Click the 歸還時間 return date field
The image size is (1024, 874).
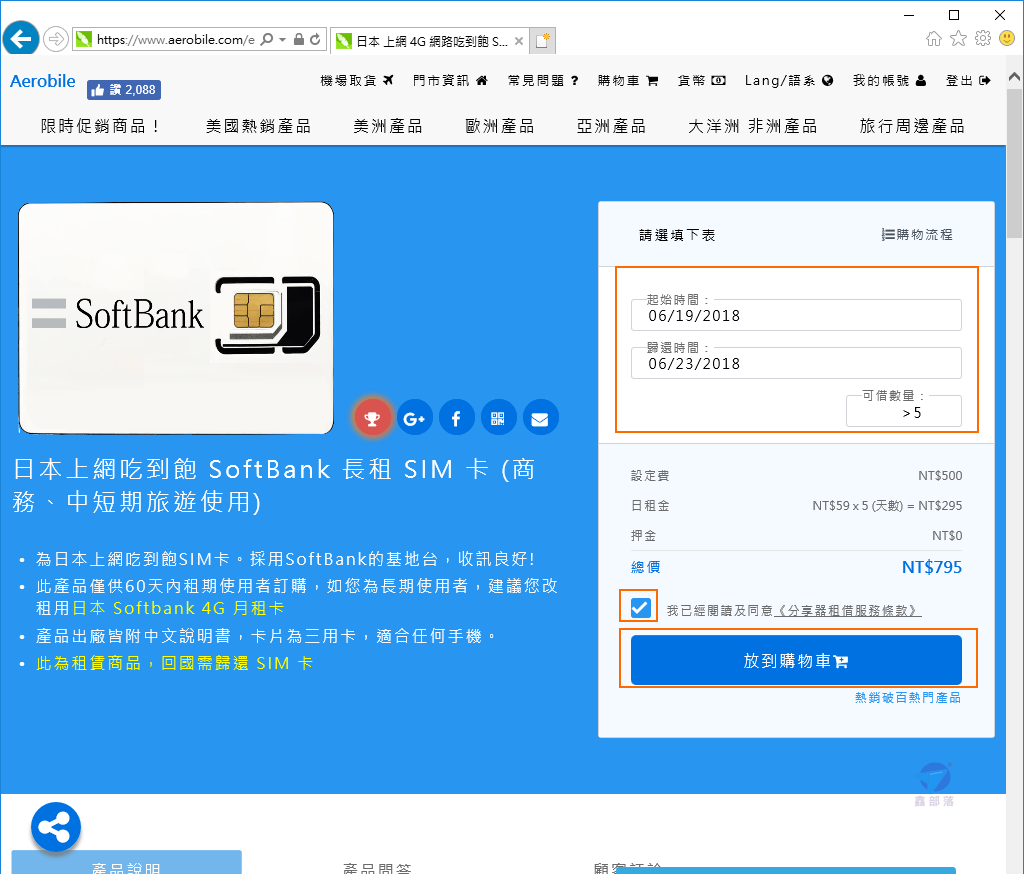click(796, 363)
